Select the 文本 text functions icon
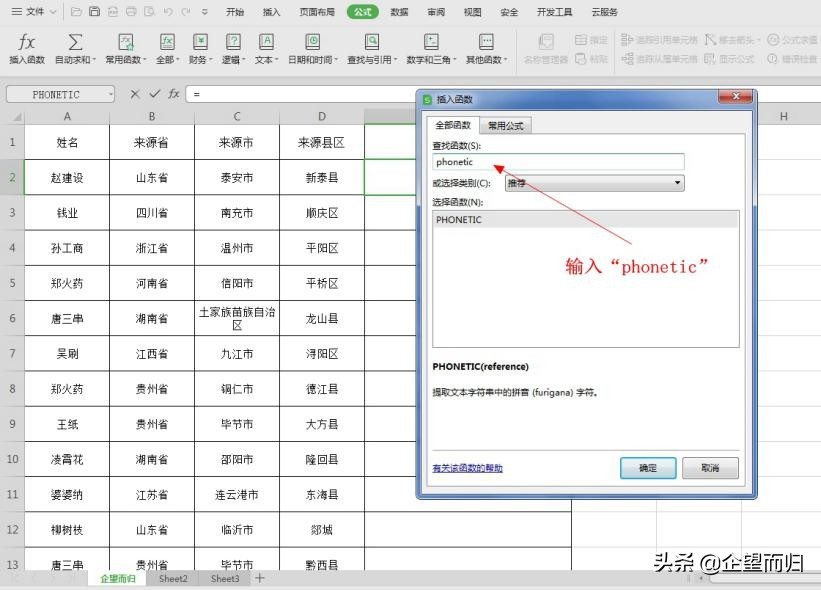This screenshot has height=590, width=821. 265,50
